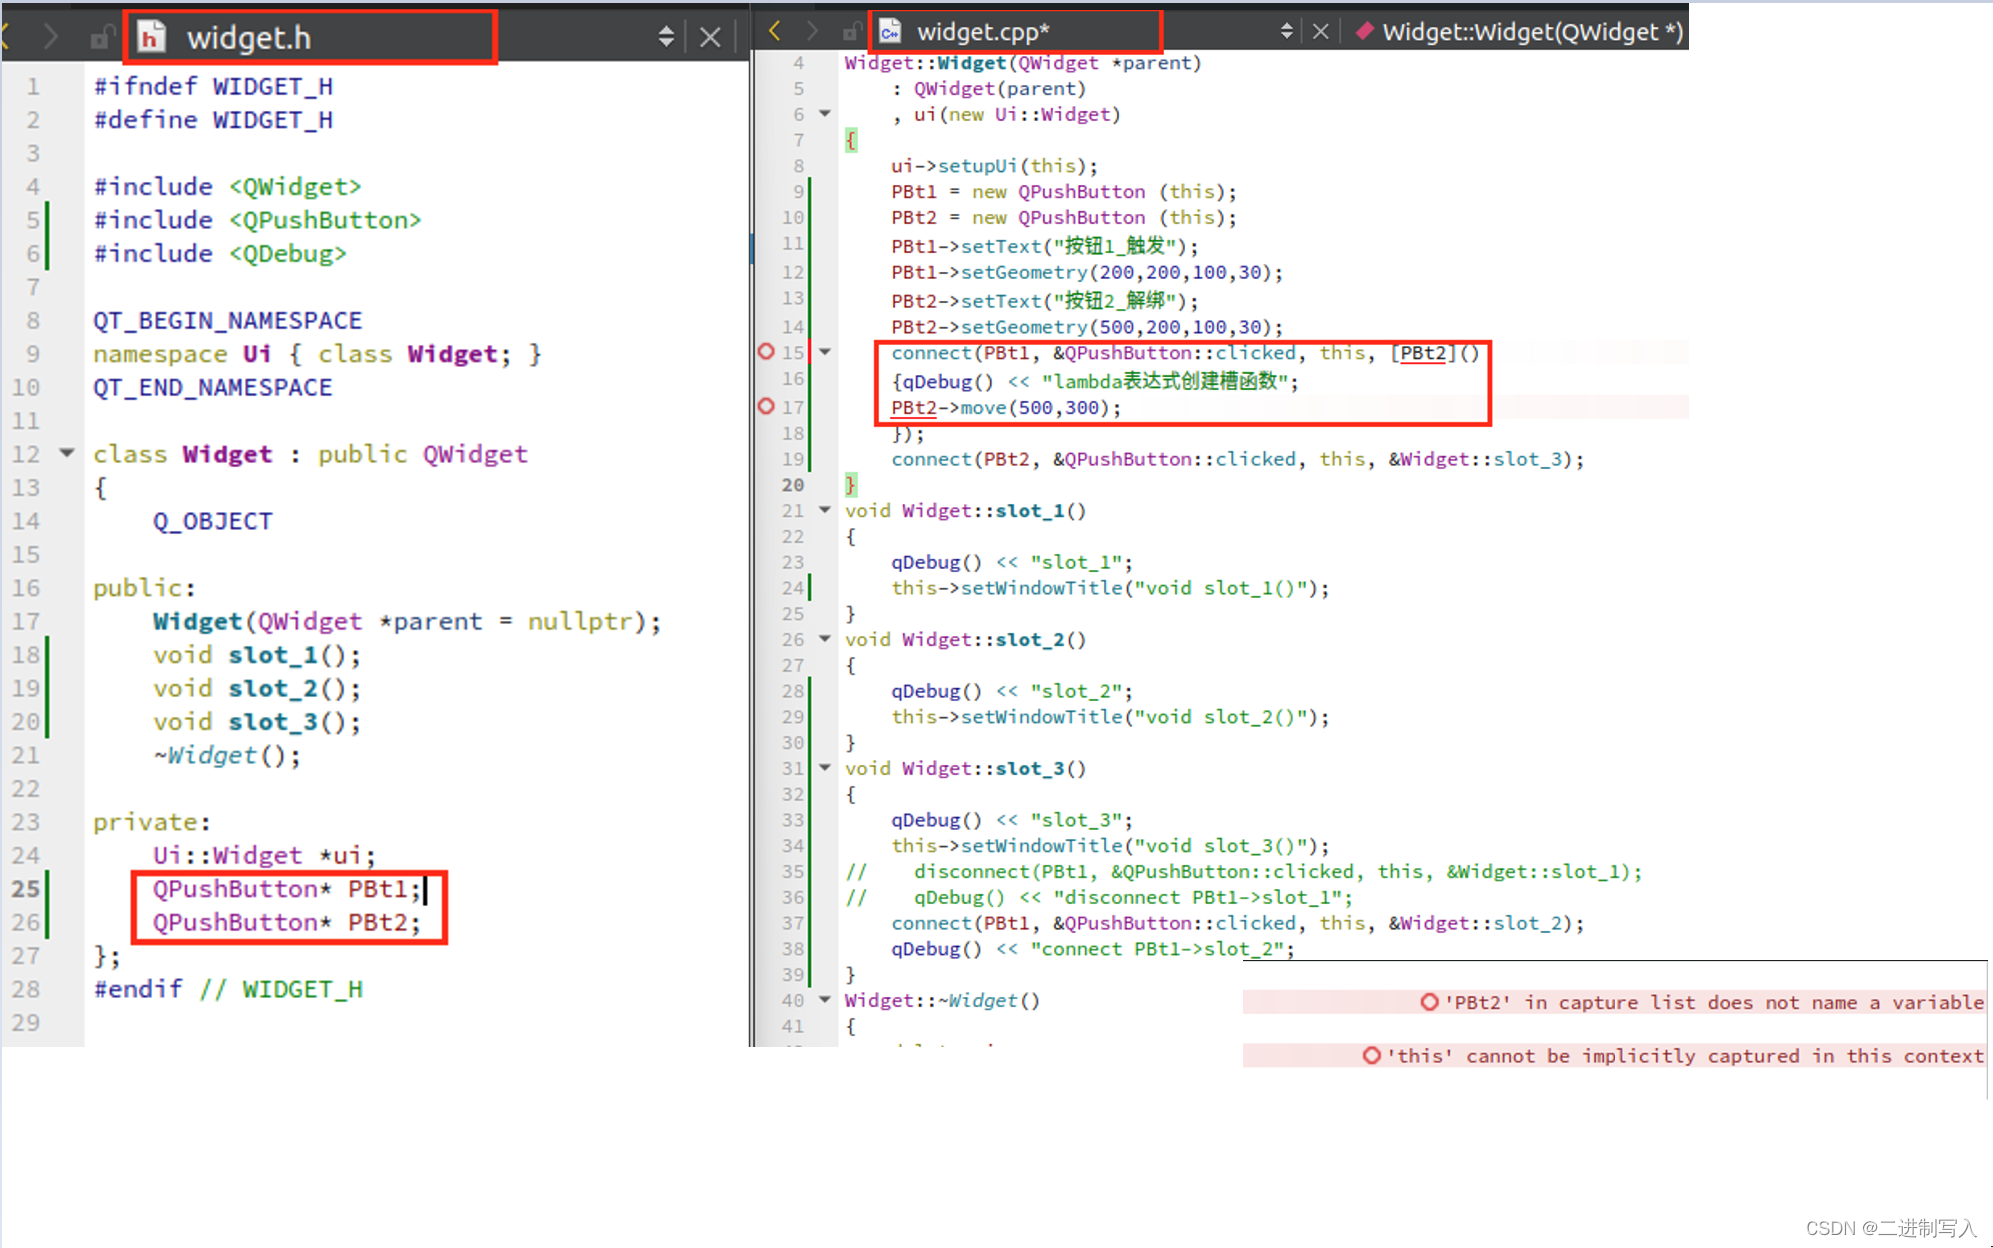Click the error marker on line 17
The width and height of the screenshot is (1993, 1248).
click(x=766, y=406)
